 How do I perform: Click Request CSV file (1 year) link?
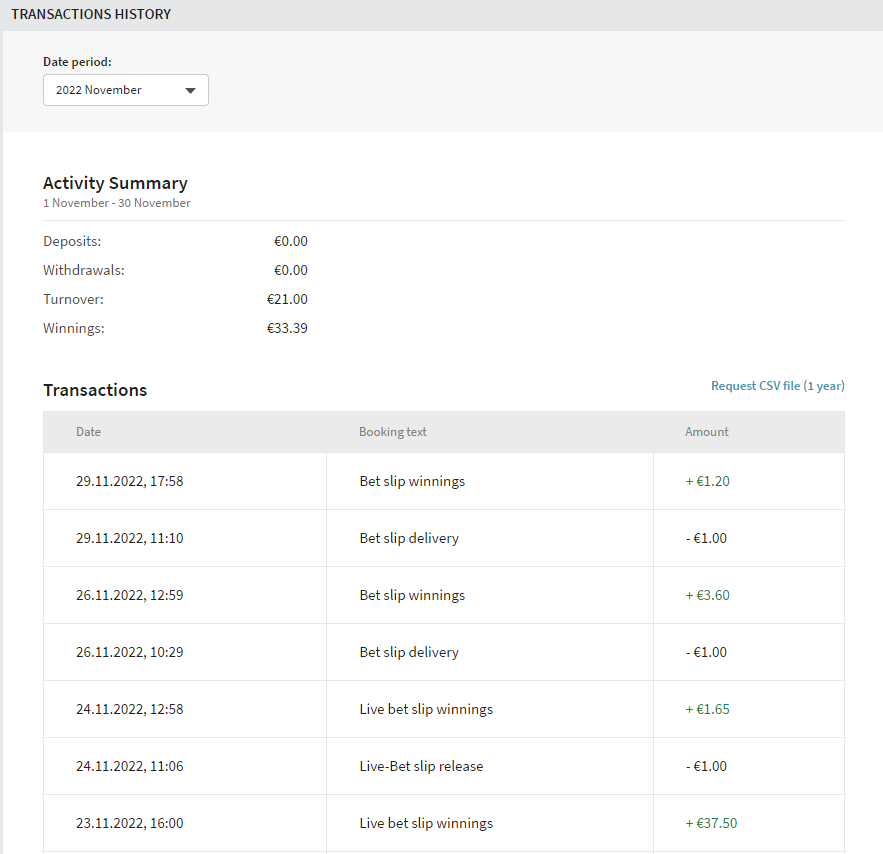tap(778, 386)
